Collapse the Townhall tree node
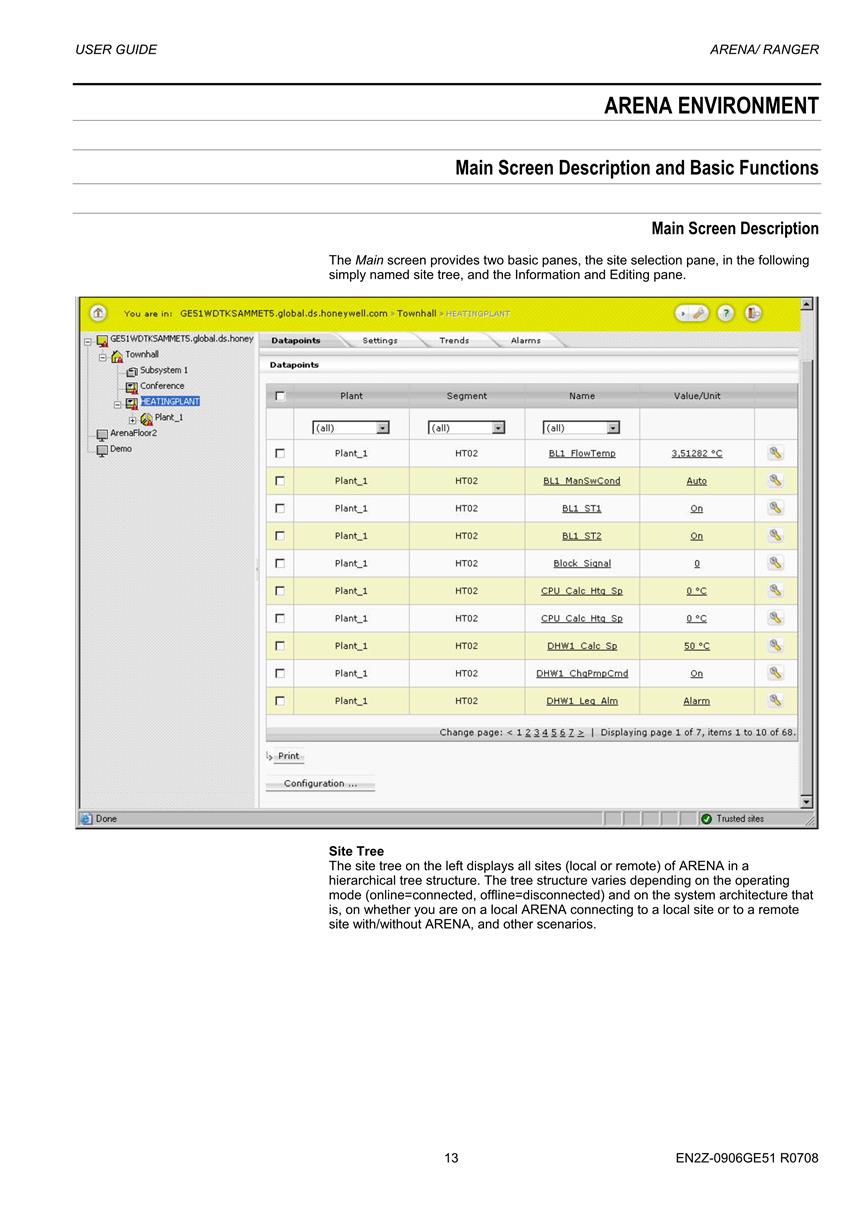 (x=102, y=356)
